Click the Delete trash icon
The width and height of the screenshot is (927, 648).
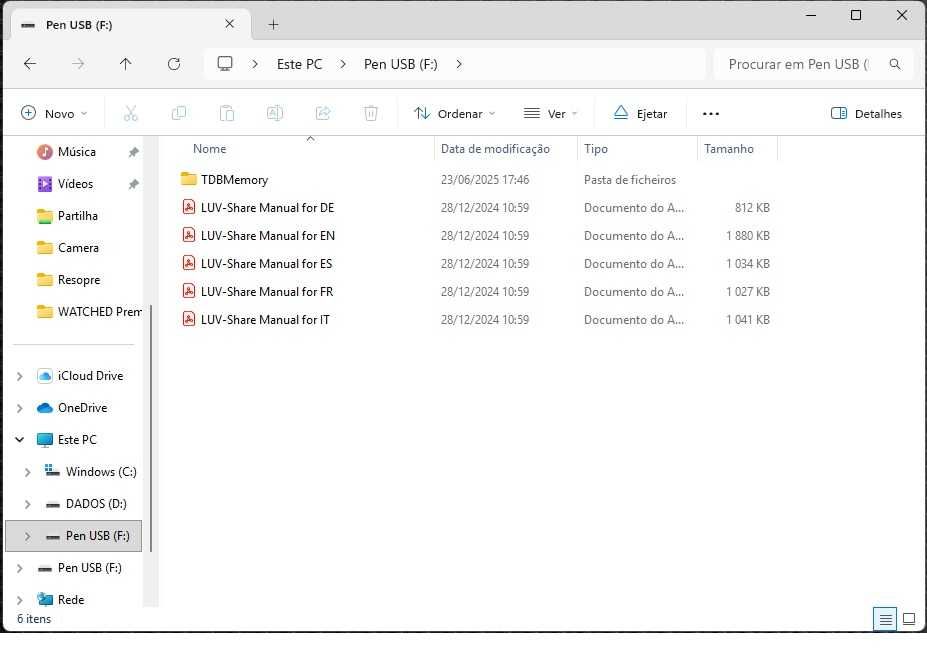tap(371, 113)
